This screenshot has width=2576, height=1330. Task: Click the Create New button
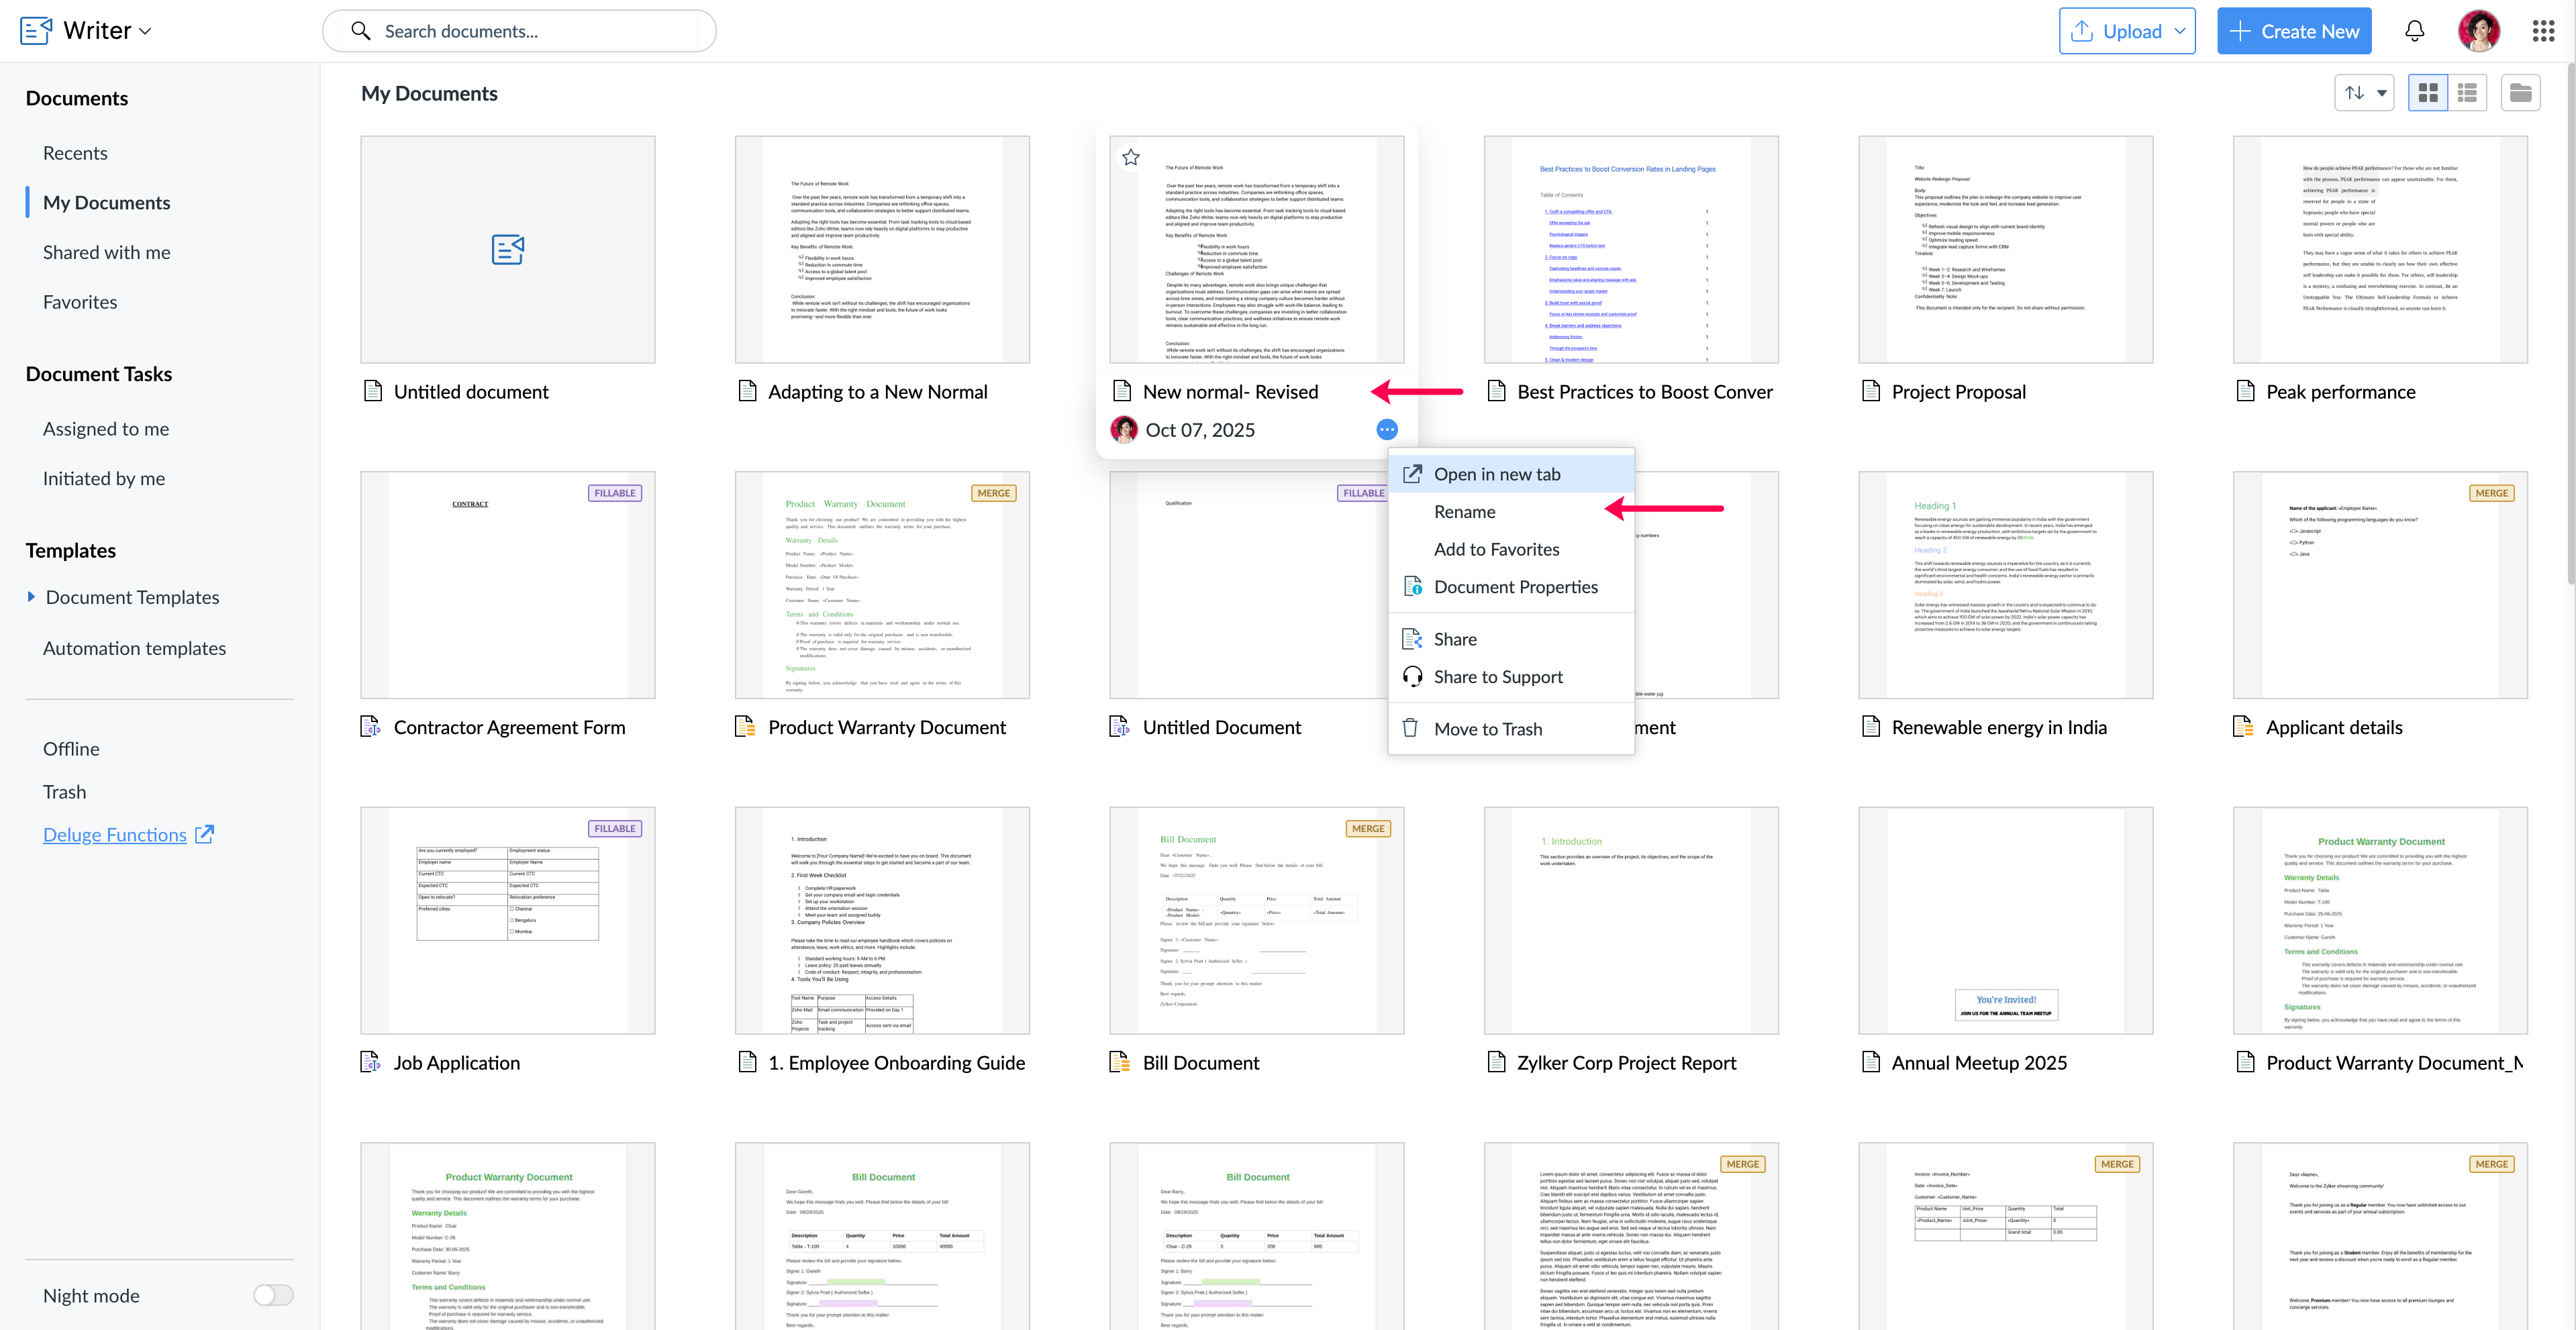tap(2294, 31)
